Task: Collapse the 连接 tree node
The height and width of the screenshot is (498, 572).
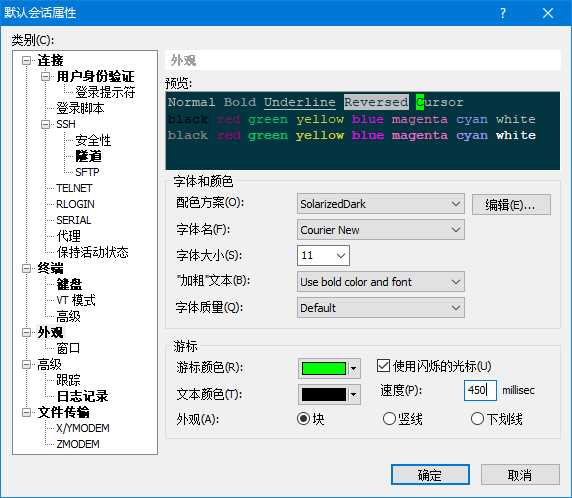Action: click(26, 61)
